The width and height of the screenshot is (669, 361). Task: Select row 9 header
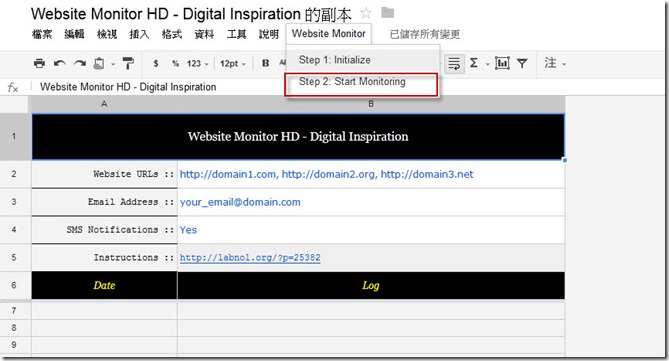tap(14, 344)
